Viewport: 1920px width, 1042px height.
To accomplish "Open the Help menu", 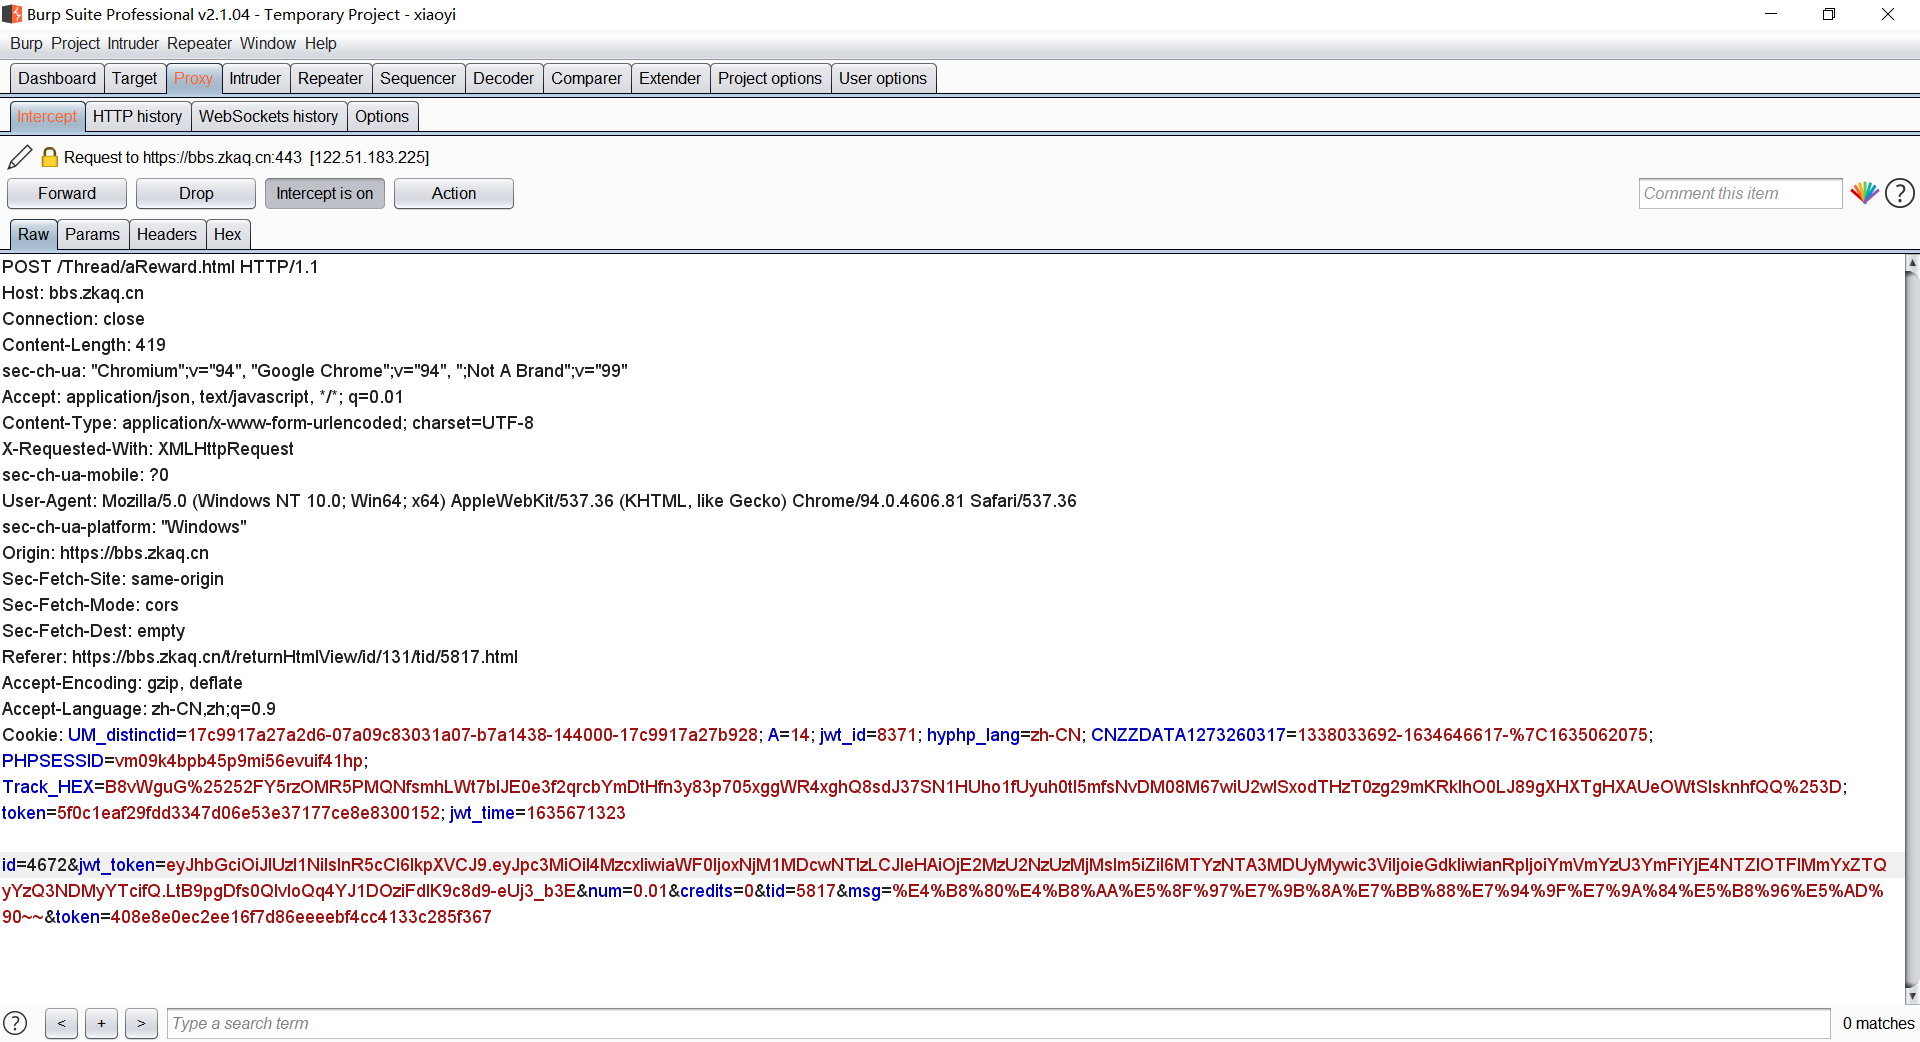I will (320, 43).
